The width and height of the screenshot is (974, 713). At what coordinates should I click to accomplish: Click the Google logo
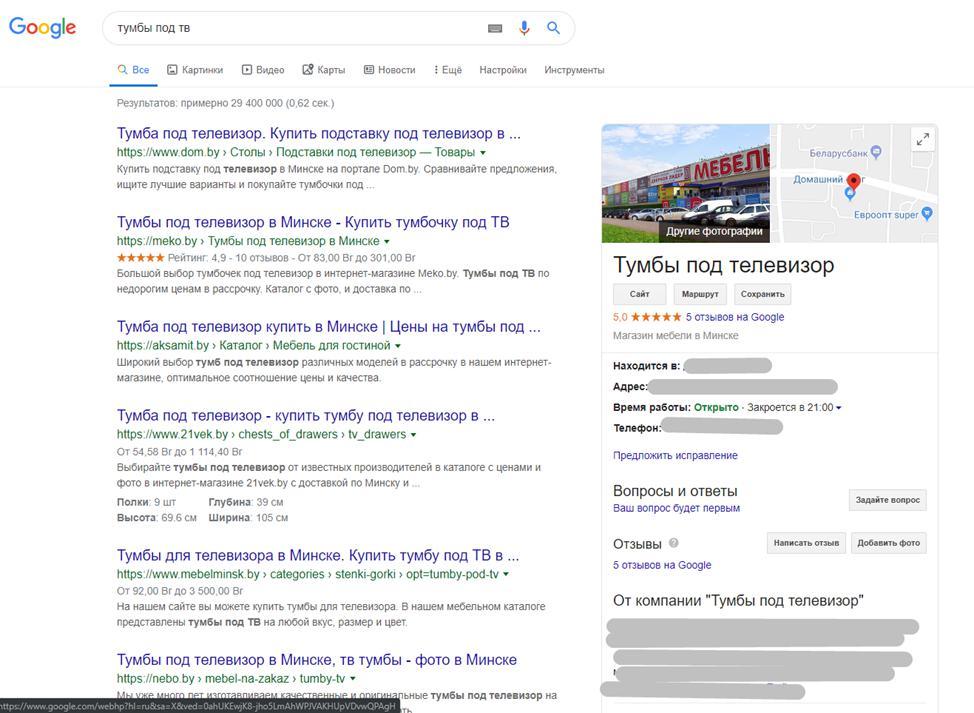coord(42,27)
